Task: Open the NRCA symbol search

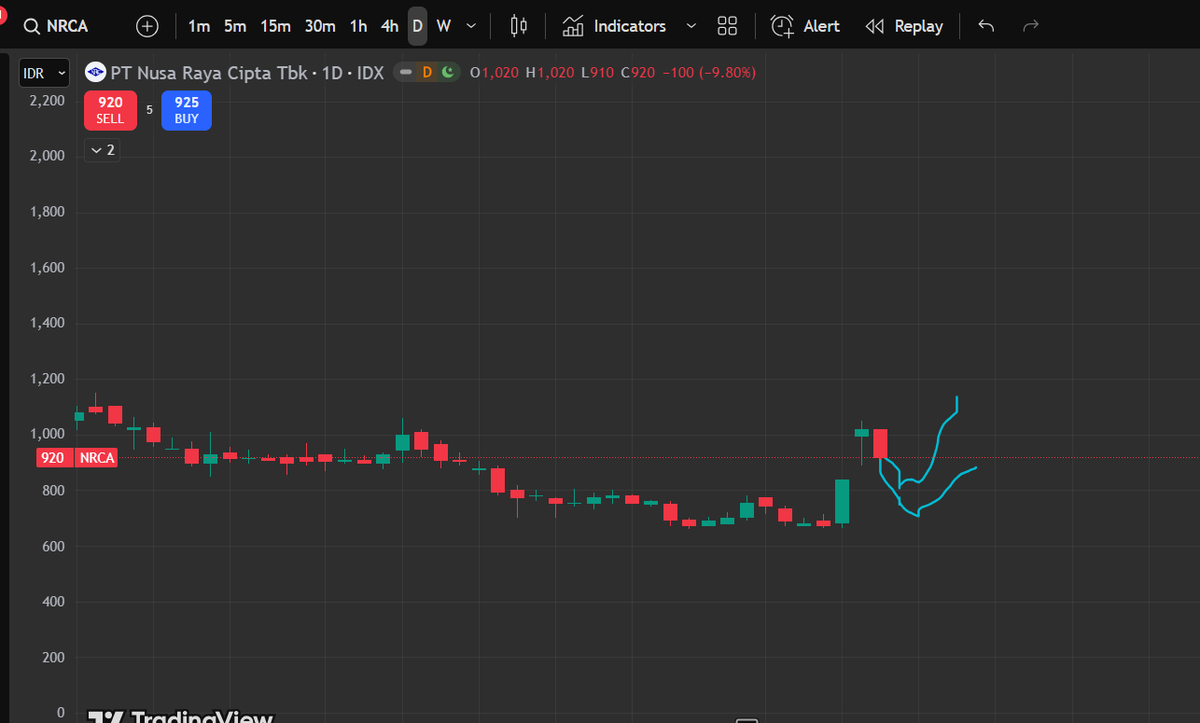Action: tap(56, 26)
